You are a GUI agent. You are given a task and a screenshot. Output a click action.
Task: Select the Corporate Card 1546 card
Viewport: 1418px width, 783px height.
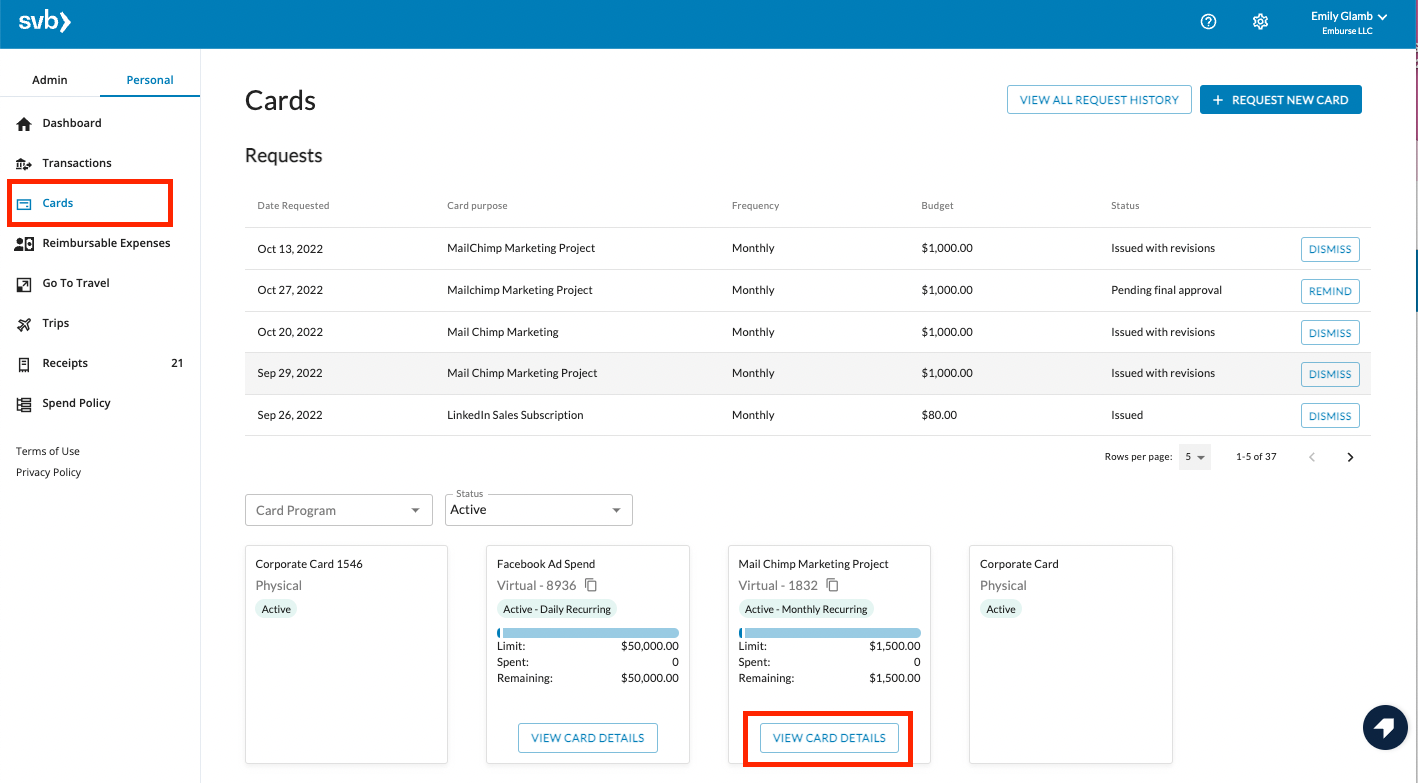[x=346, y=654]
